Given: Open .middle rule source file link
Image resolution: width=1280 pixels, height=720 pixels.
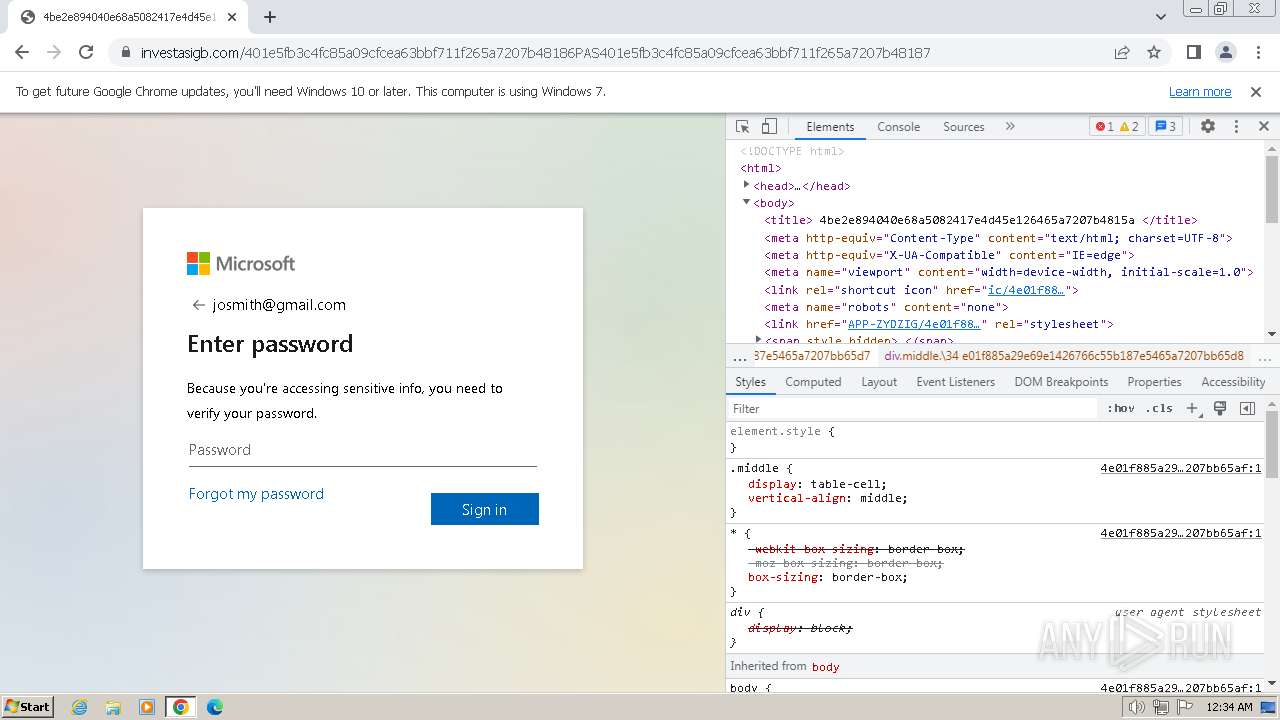Looking at the screenshot, I should 1180,468.
